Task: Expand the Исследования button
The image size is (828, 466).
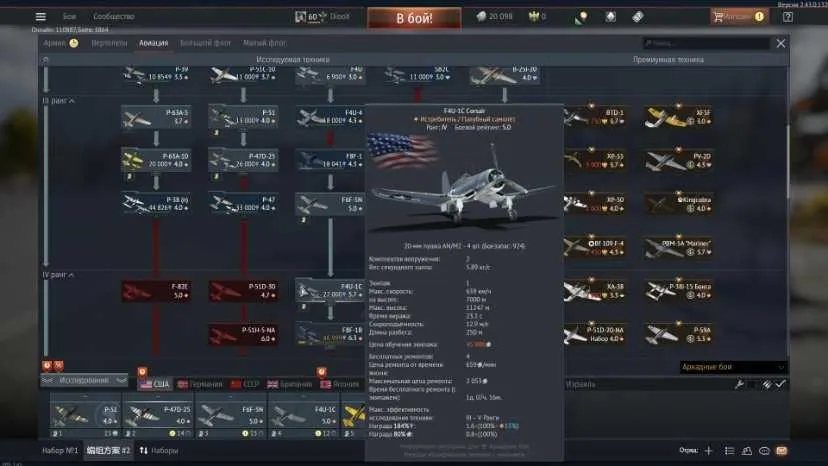Action: [x=84, y=380]
